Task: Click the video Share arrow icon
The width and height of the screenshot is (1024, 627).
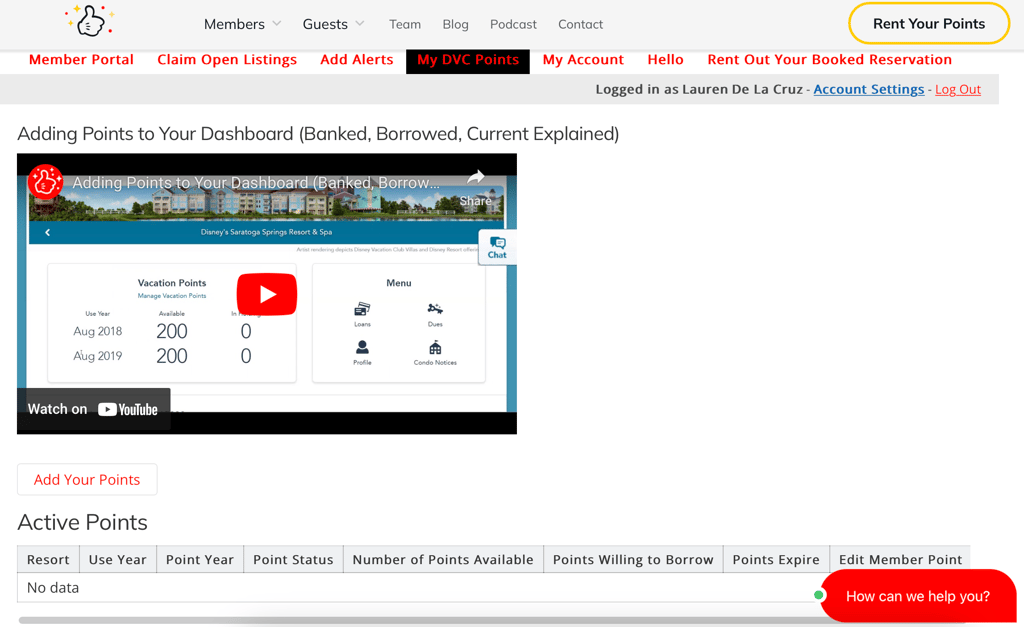Action: click(476, 177)
